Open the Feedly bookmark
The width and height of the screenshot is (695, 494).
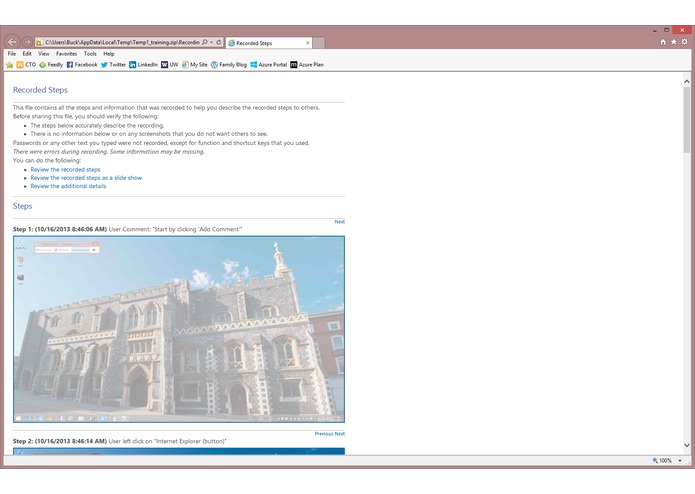[51, 65]
